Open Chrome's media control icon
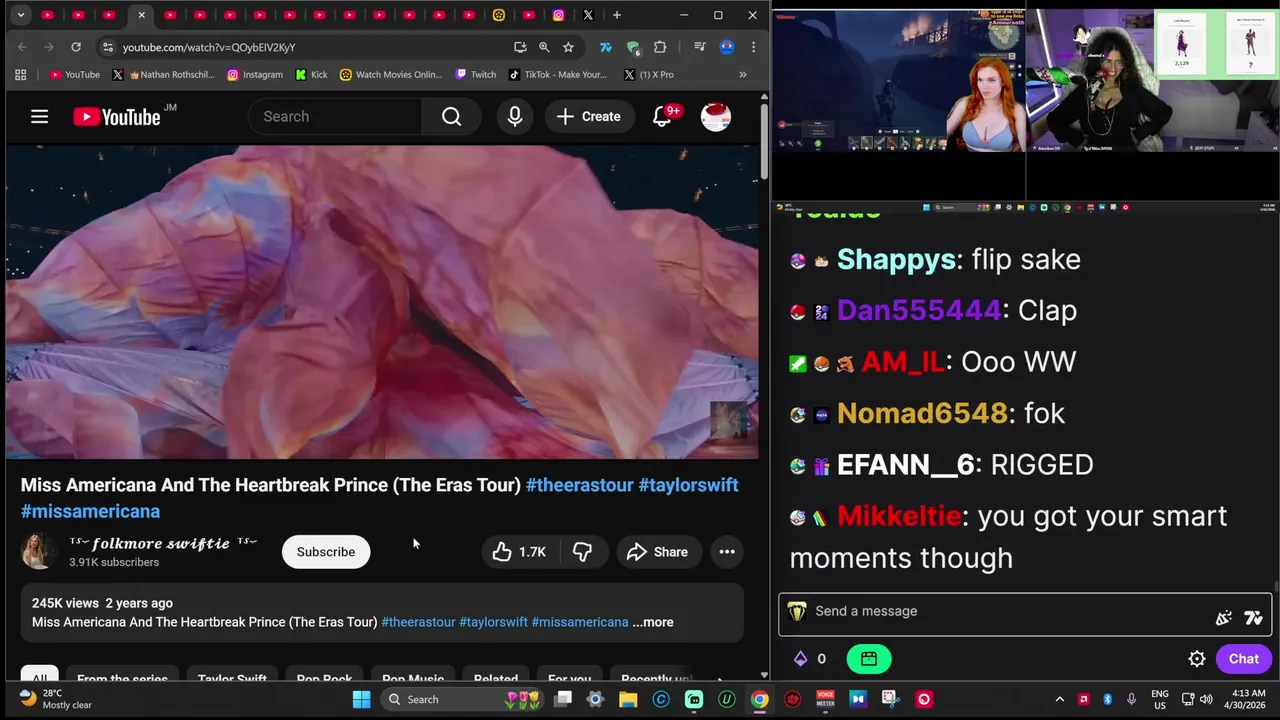 coord(700,47)
